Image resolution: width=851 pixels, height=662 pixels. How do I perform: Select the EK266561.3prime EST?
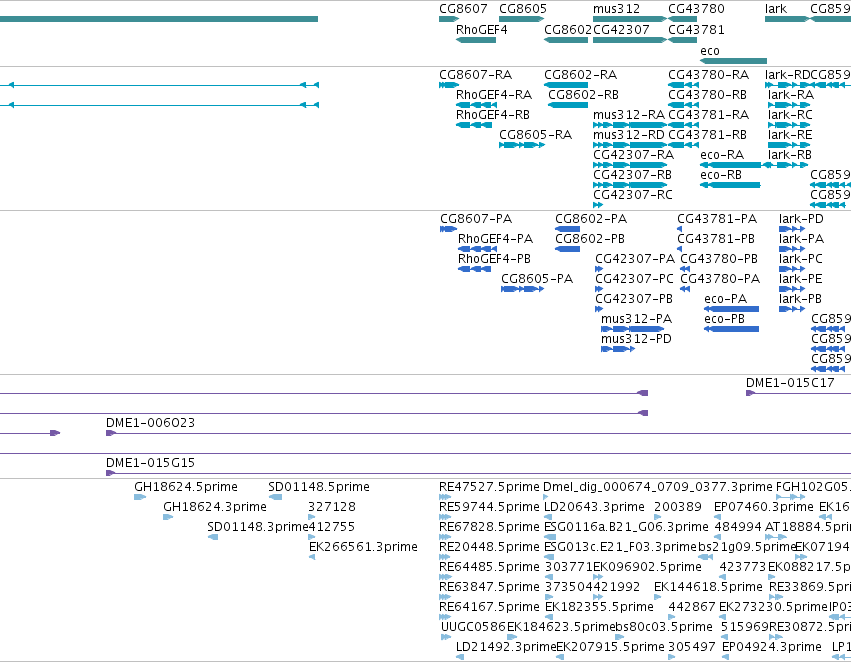point(312,557)
